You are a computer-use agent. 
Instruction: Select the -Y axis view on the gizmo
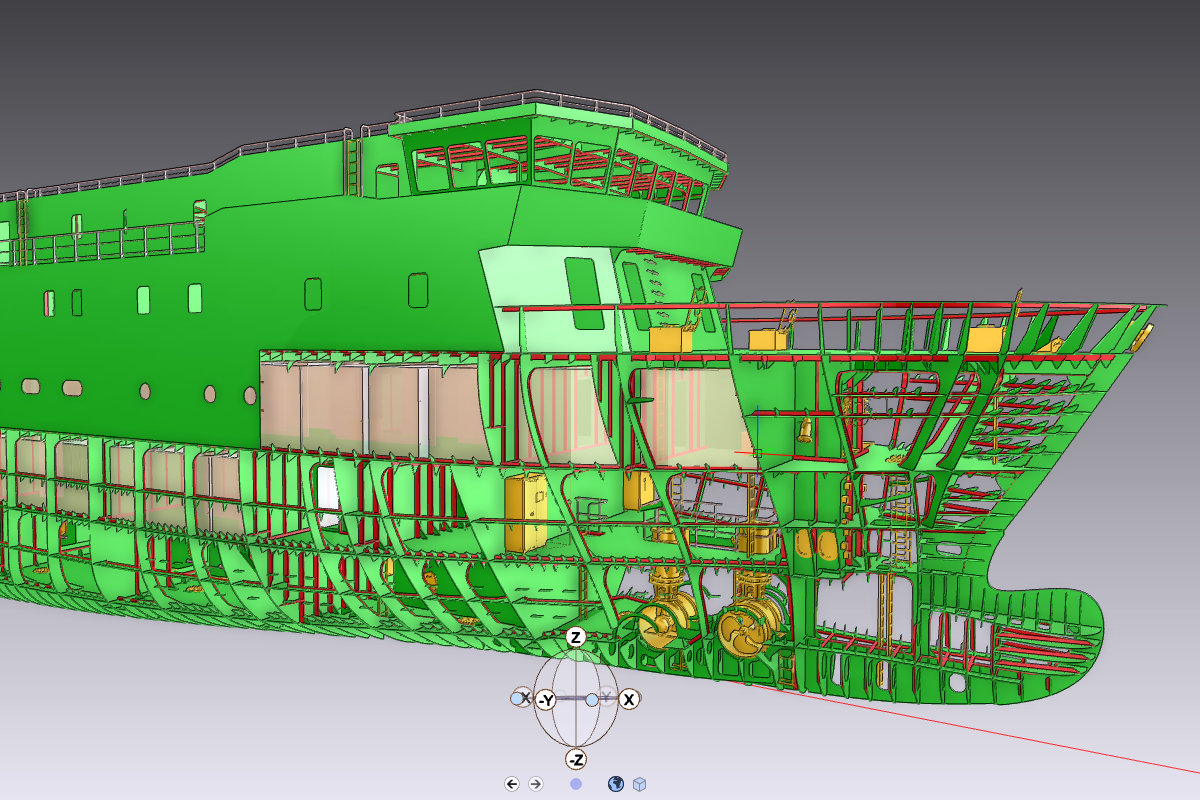coord(545,700)
